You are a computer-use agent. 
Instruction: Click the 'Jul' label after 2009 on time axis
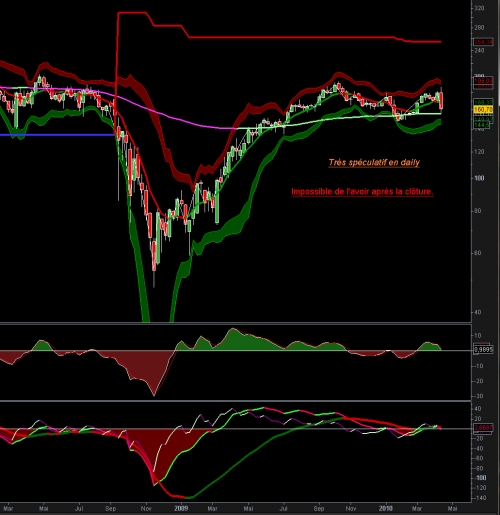click(x=283, y=508)
